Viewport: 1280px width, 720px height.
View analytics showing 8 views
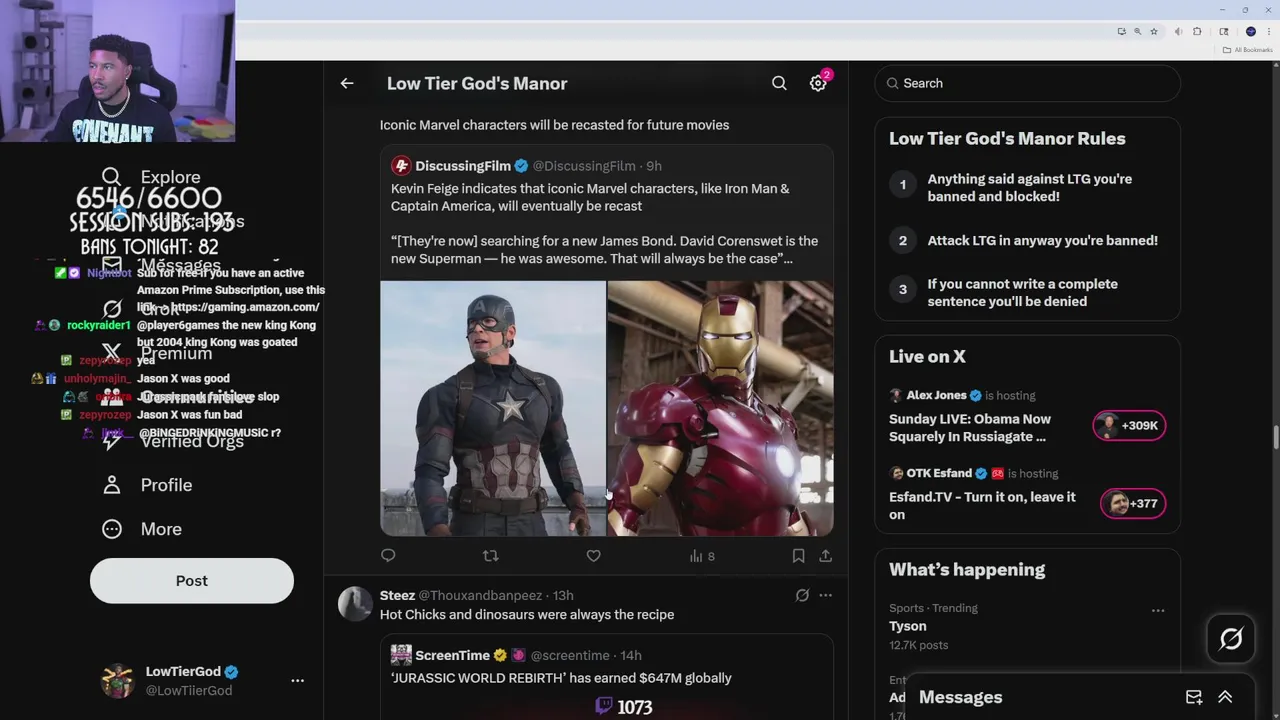(x=702, y=556)
